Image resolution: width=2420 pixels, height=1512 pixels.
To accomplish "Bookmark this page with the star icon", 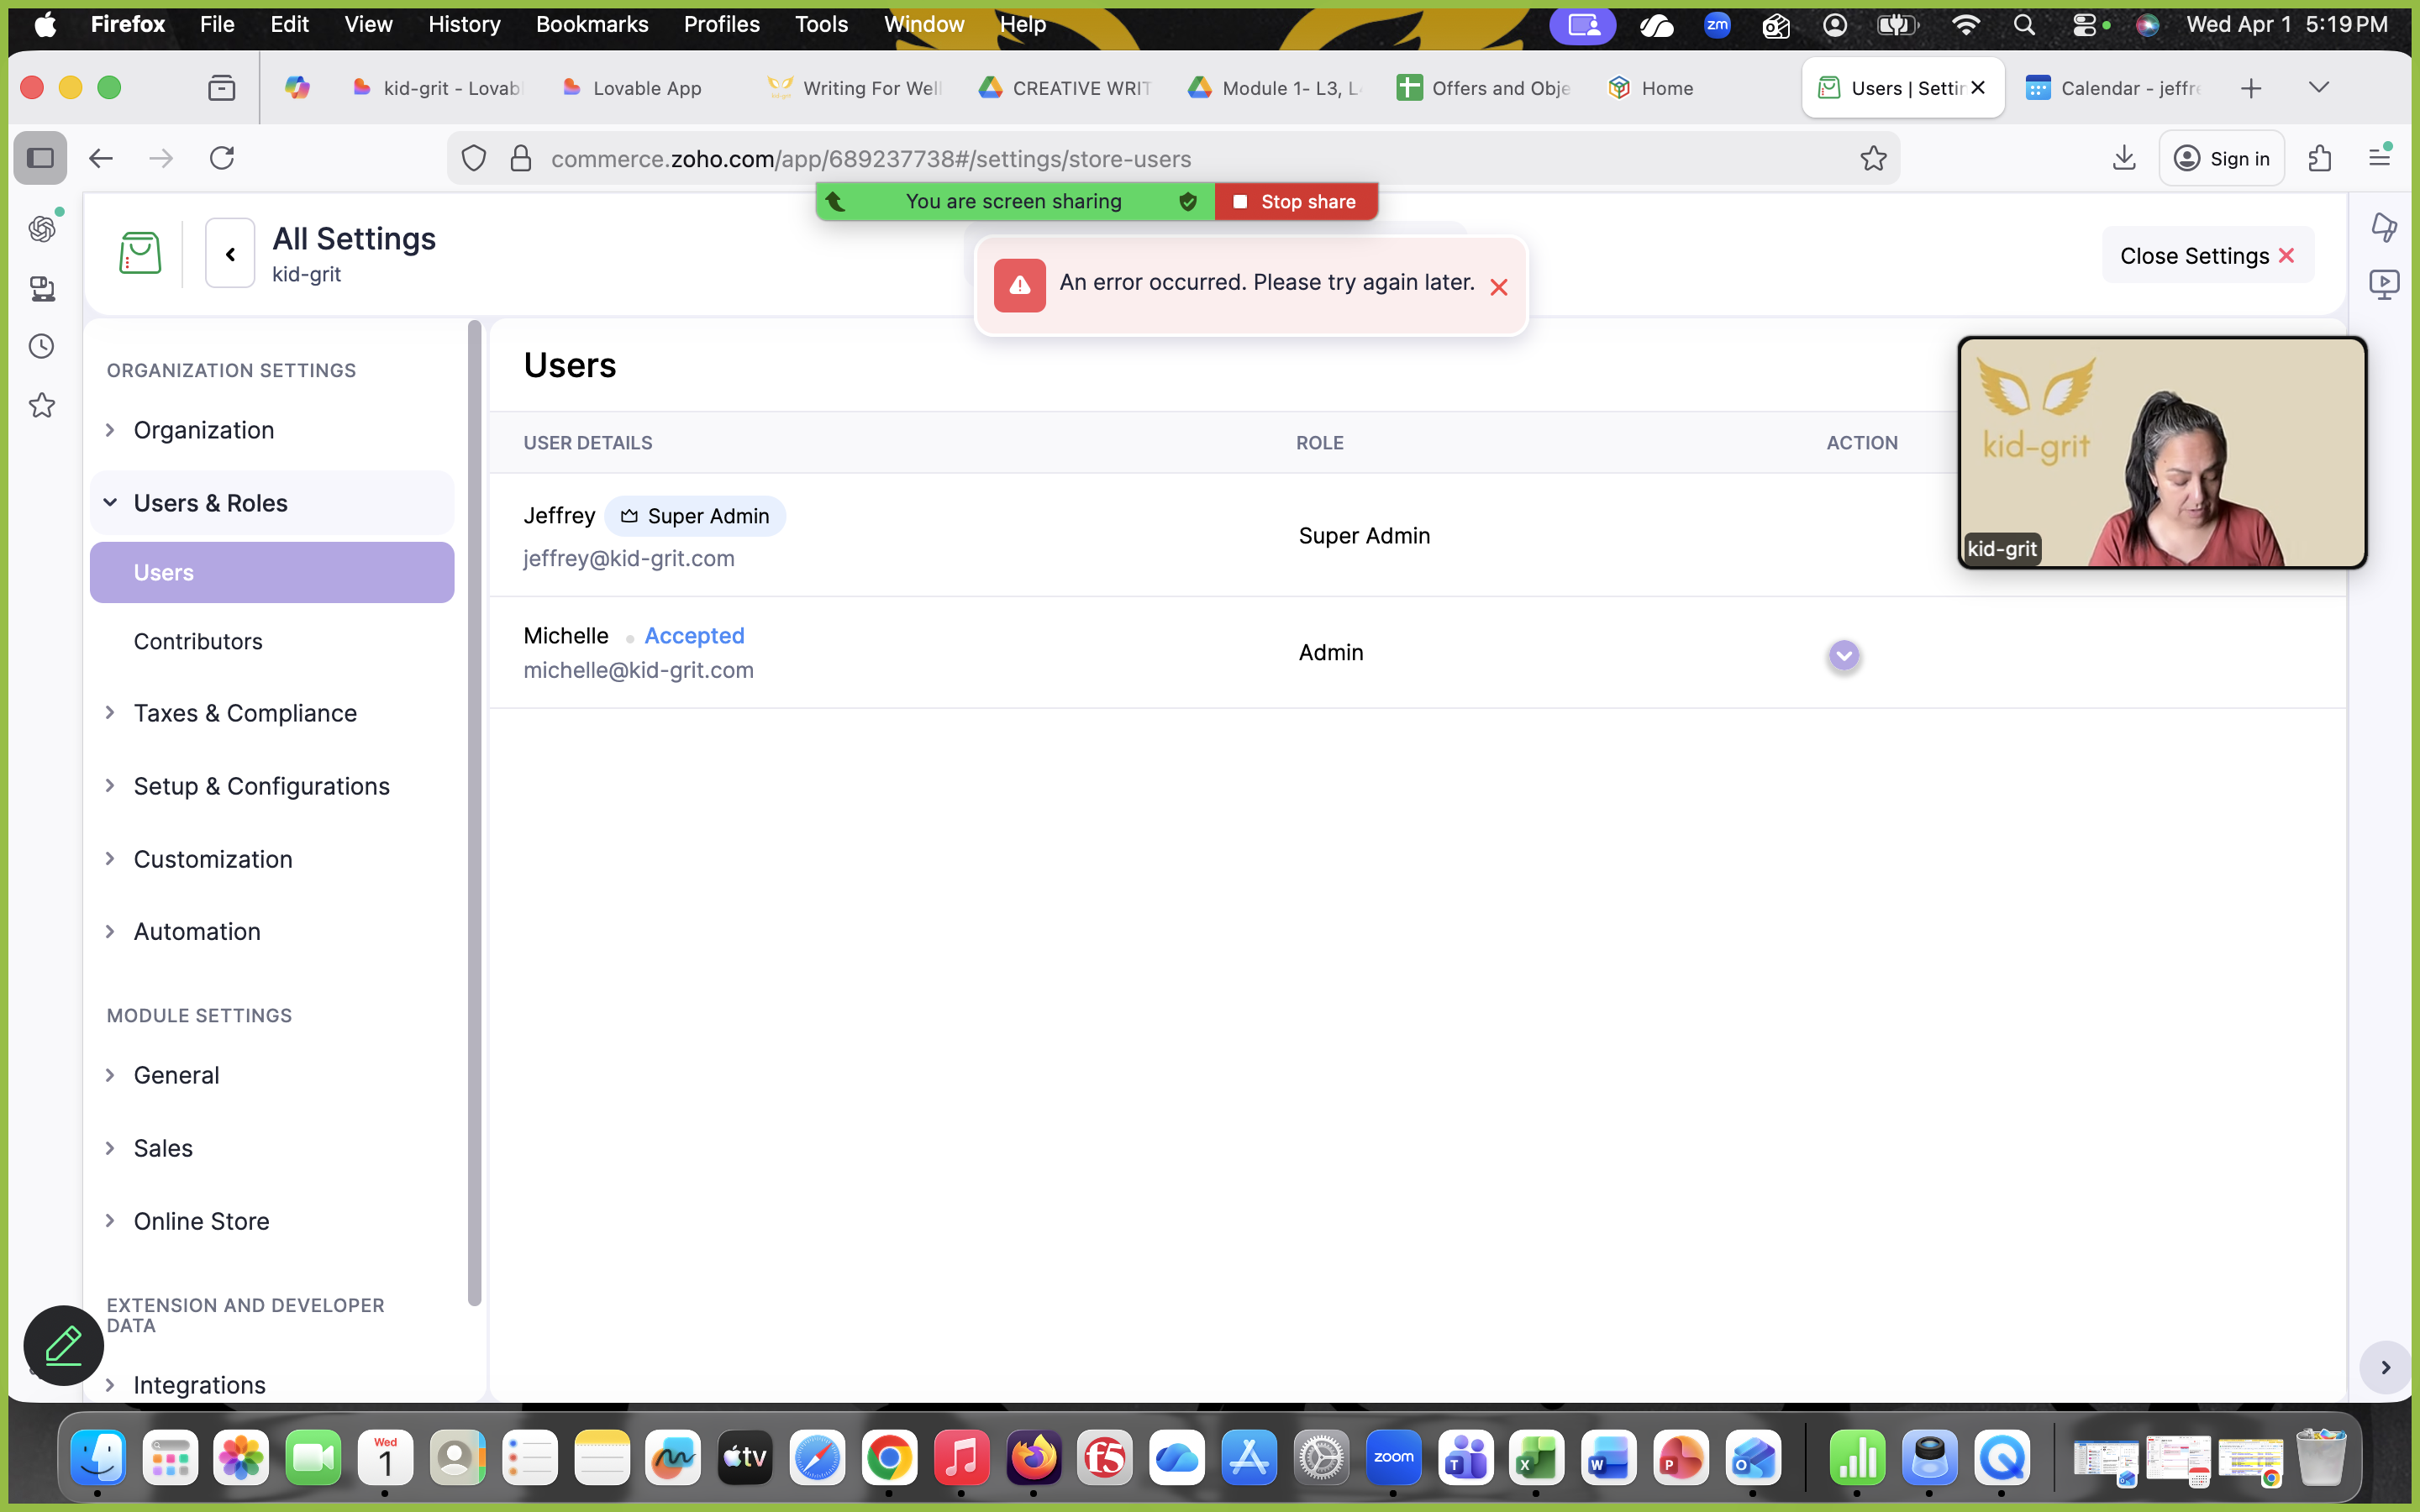I will tap(1873, 158).
